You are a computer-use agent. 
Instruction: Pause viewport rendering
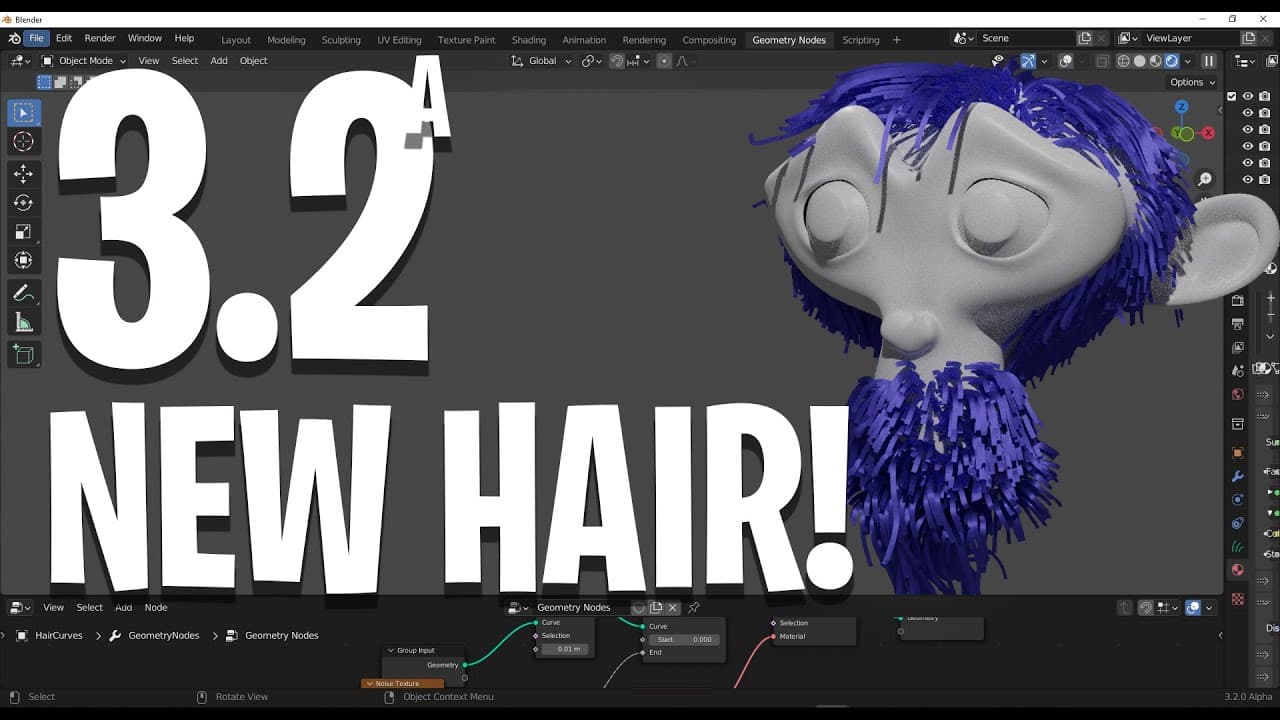[x=1209, y=61]
